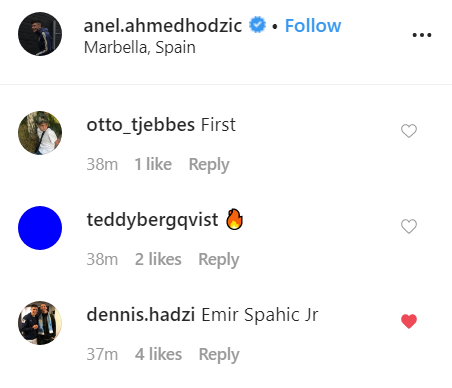Like teddybergqvist's fire emoji comment
452x388 pixels.
(409, 226)
